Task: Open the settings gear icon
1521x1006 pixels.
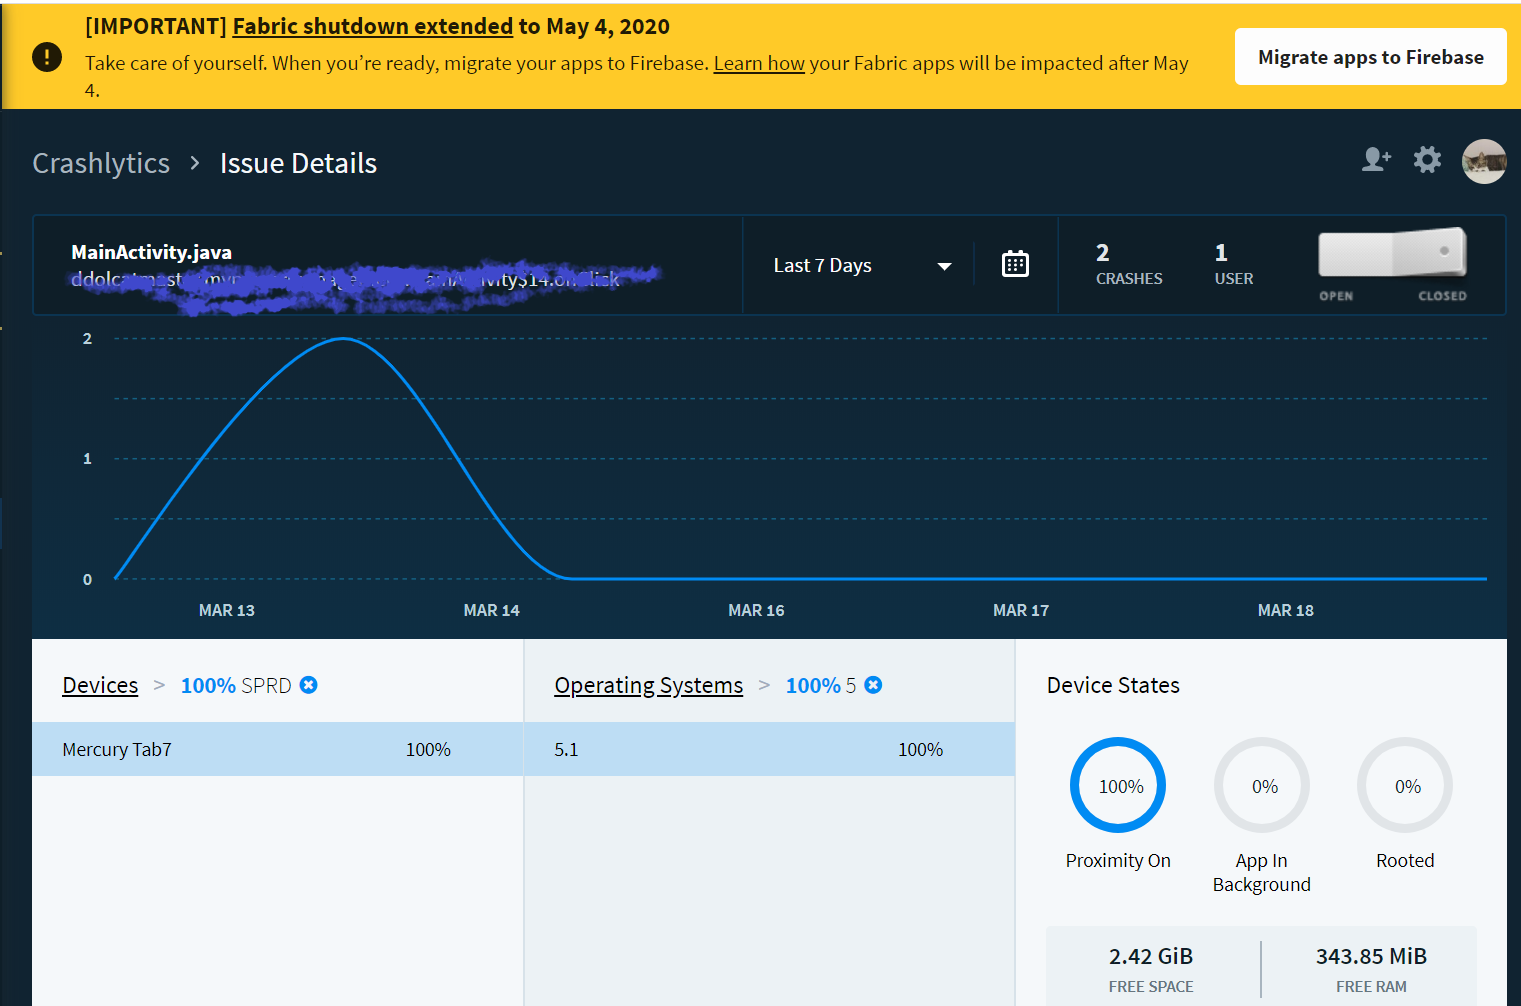Action: pos(1427,160)
